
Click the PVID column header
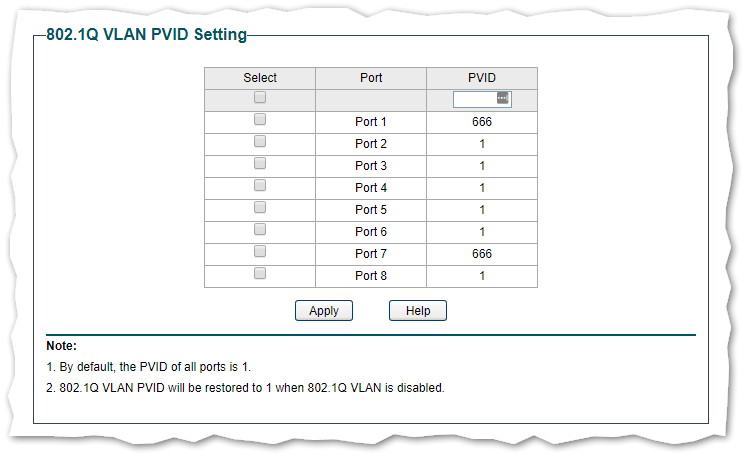click(482, 78)
